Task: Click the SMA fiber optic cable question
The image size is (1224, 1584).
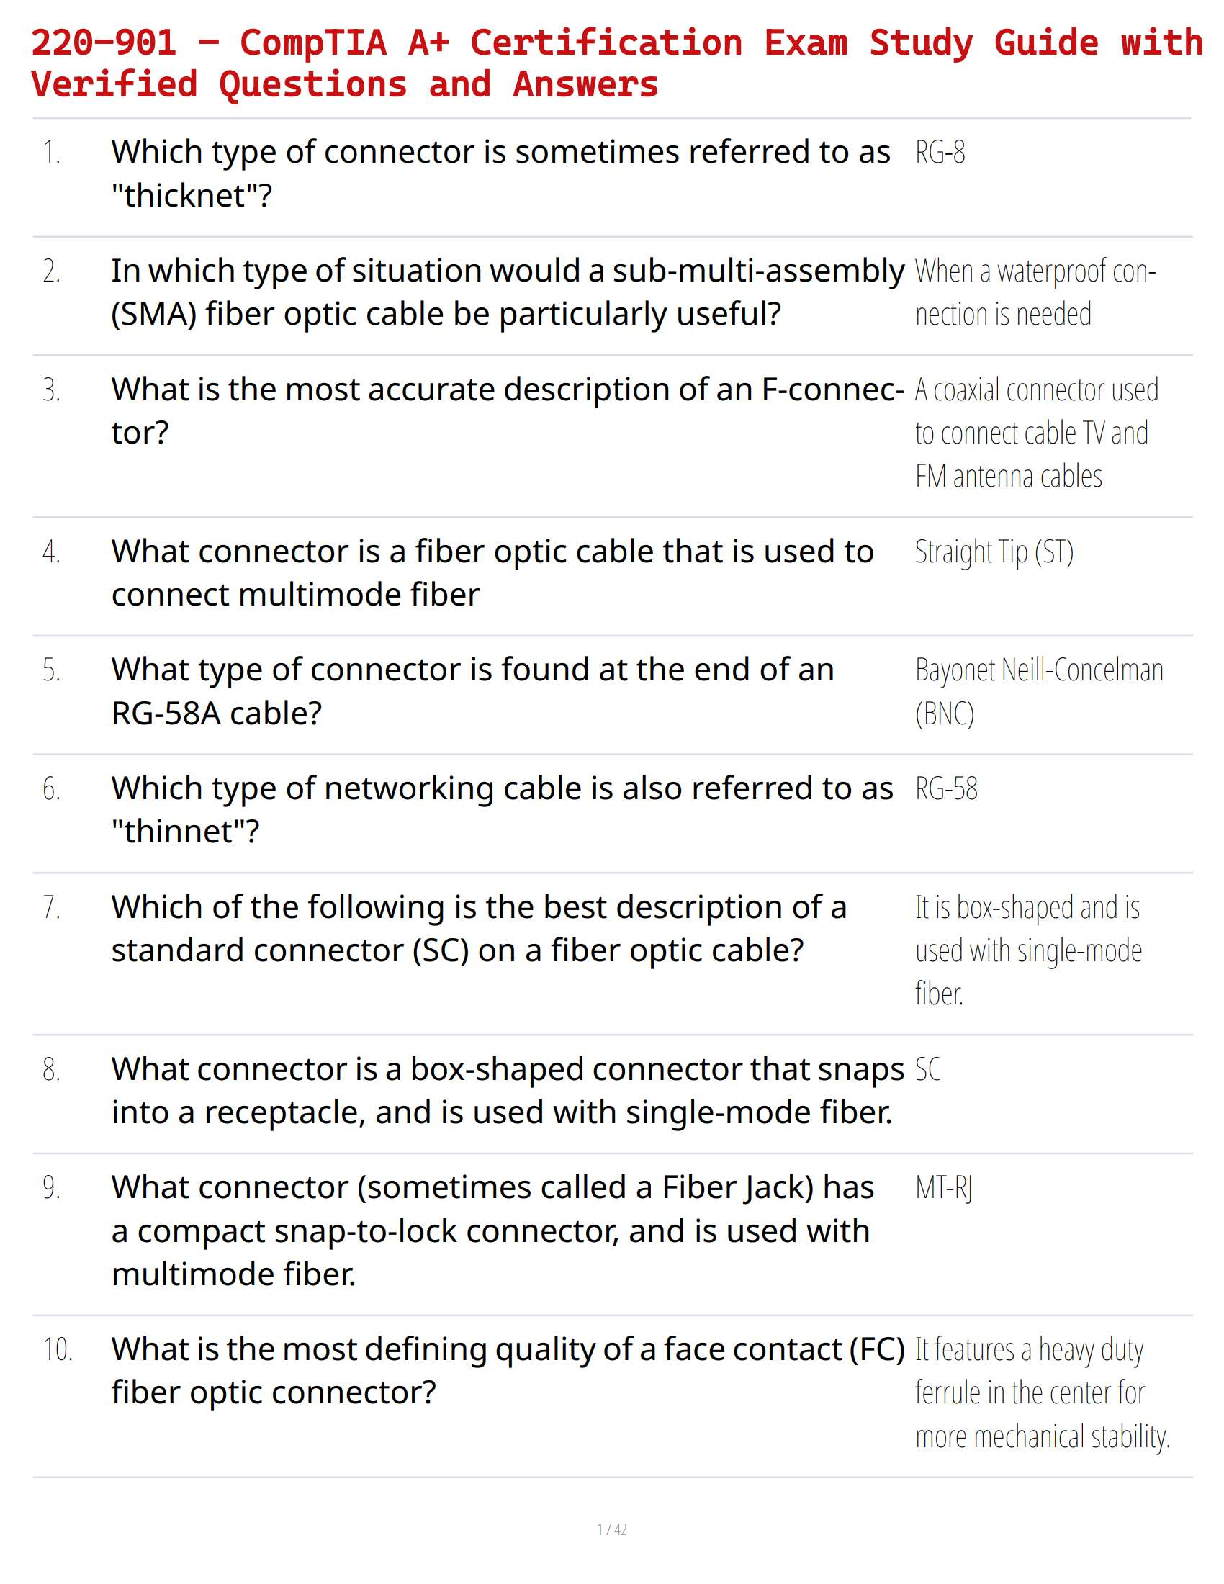Action: (x=507, y=292)
